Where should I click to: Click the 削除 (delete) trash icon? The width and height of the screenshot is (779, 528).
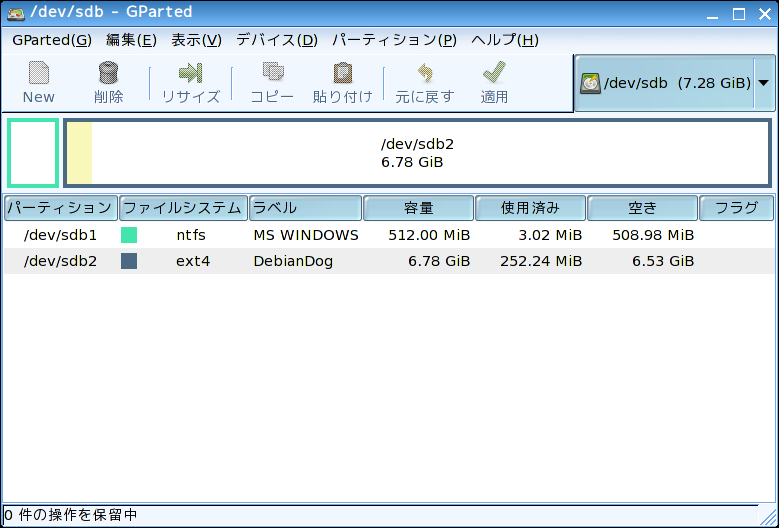108,73
